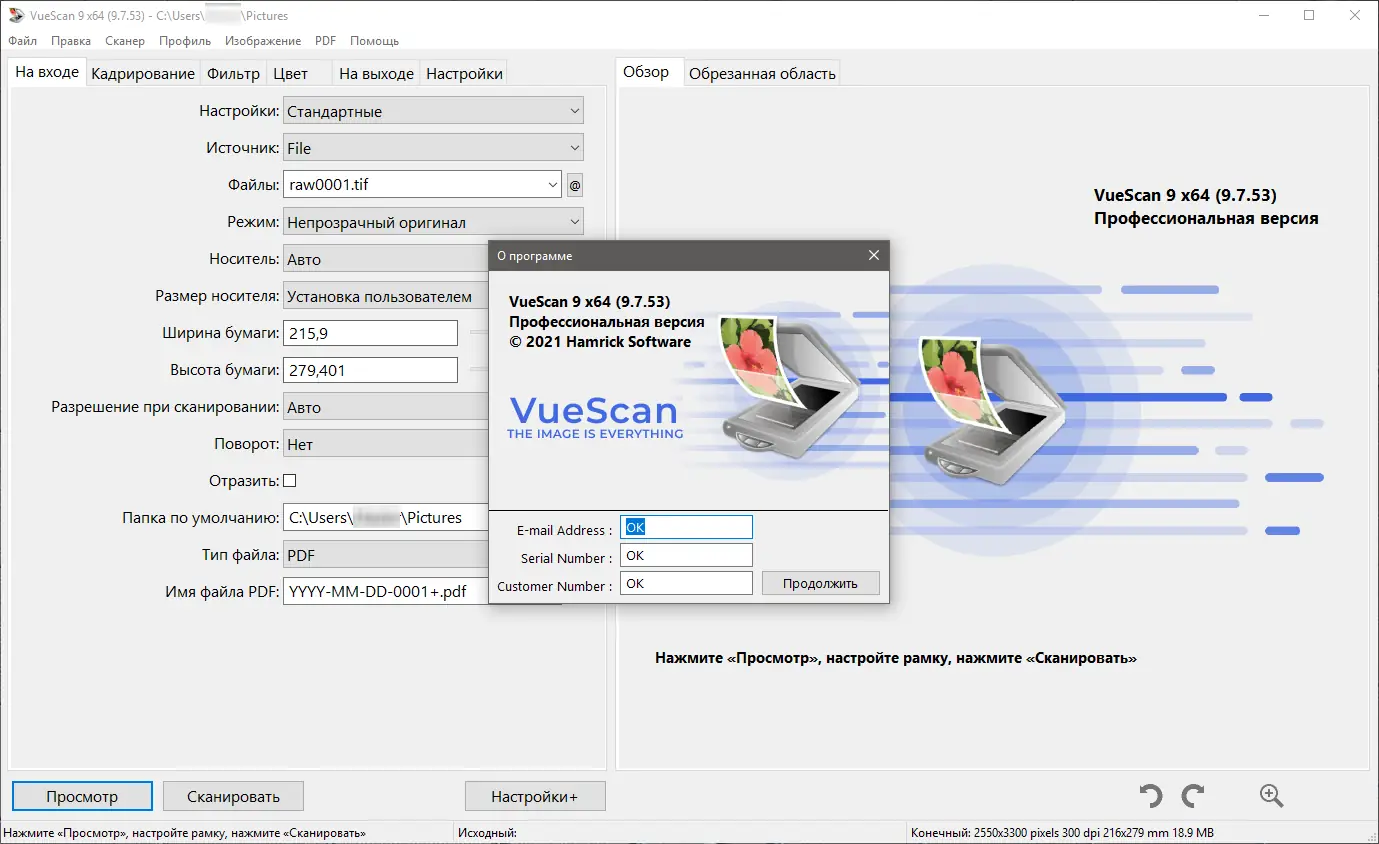This screenshot has height=844, width=1379.
Task: Open the Изображение menu
Action: click(263, 41)
